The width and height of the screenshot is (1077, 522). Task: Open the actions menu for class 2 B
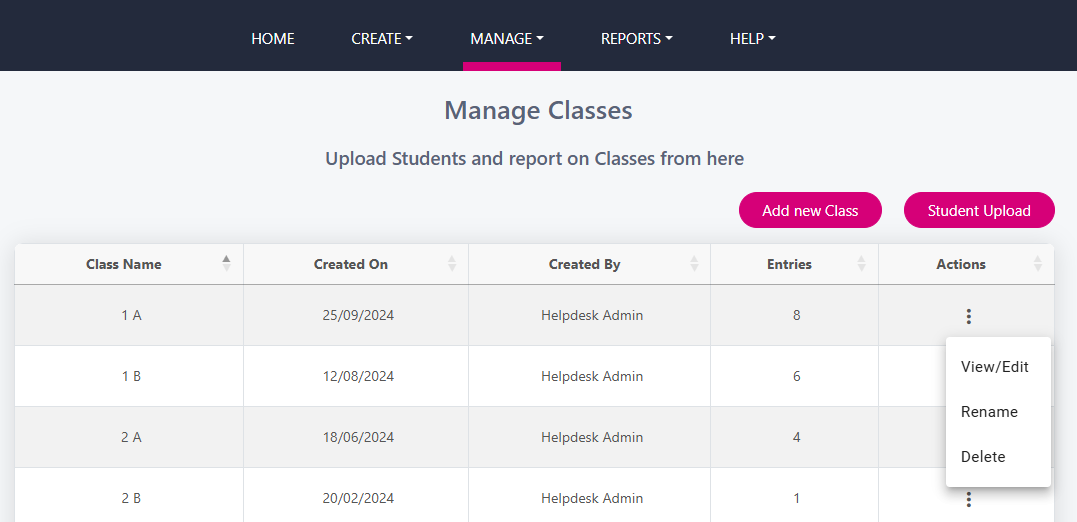point(968,499)
